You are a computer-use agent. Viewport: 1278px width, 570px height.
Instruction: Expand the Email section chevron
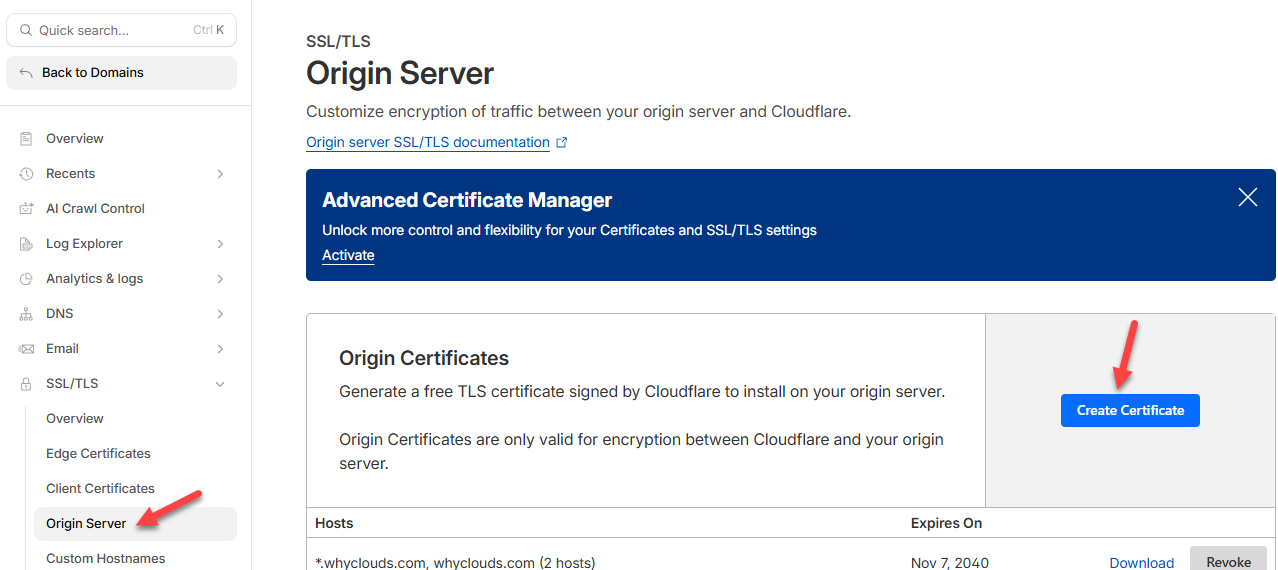pyautogui.click(x=220, y=349)
